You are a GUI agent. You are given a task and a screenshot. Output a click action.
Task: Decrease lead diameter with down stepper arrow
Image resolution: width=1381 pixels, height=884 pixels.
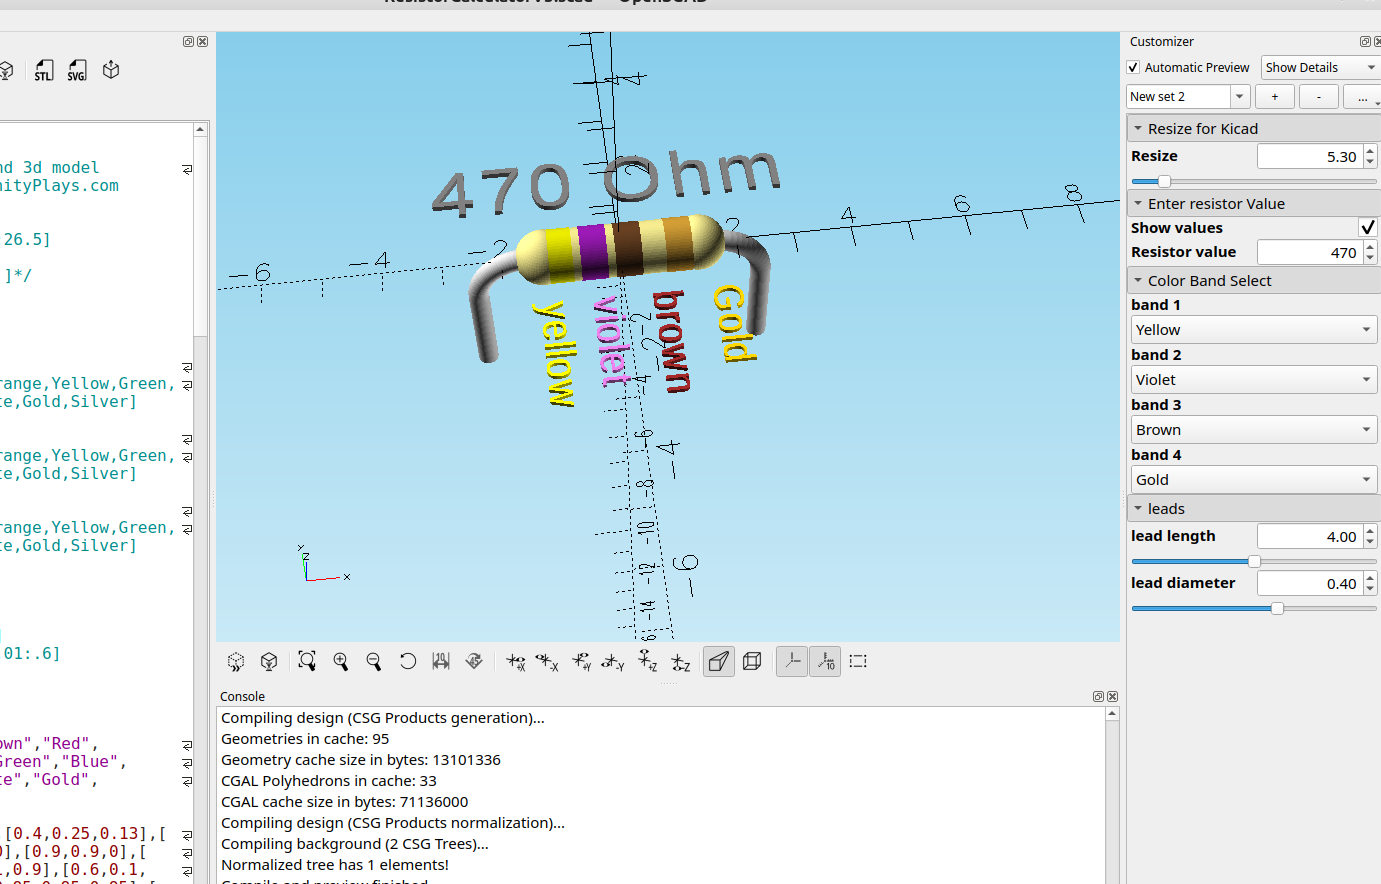[x=1370, y=590]
